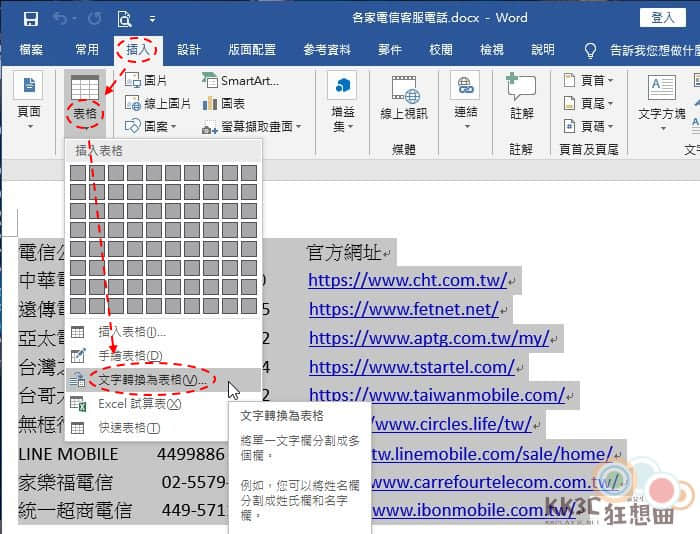Image resolution: width=700 pixels, height=534 pixels.
Task: Open the carrefourtelecom.com.tw hyperlink
Action: (x=496, y=482)
